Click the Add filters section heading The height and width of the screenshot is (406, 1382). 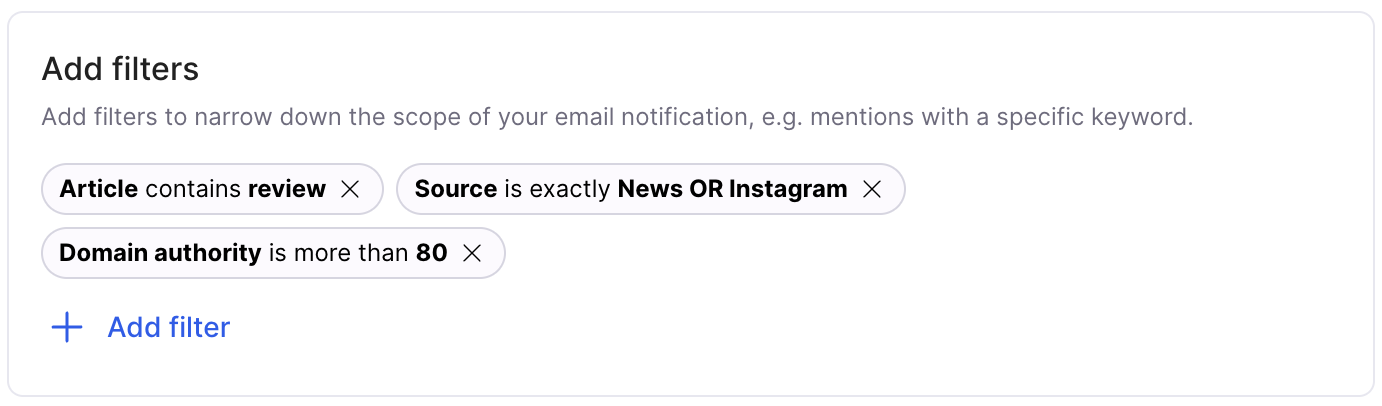(120, 69)
